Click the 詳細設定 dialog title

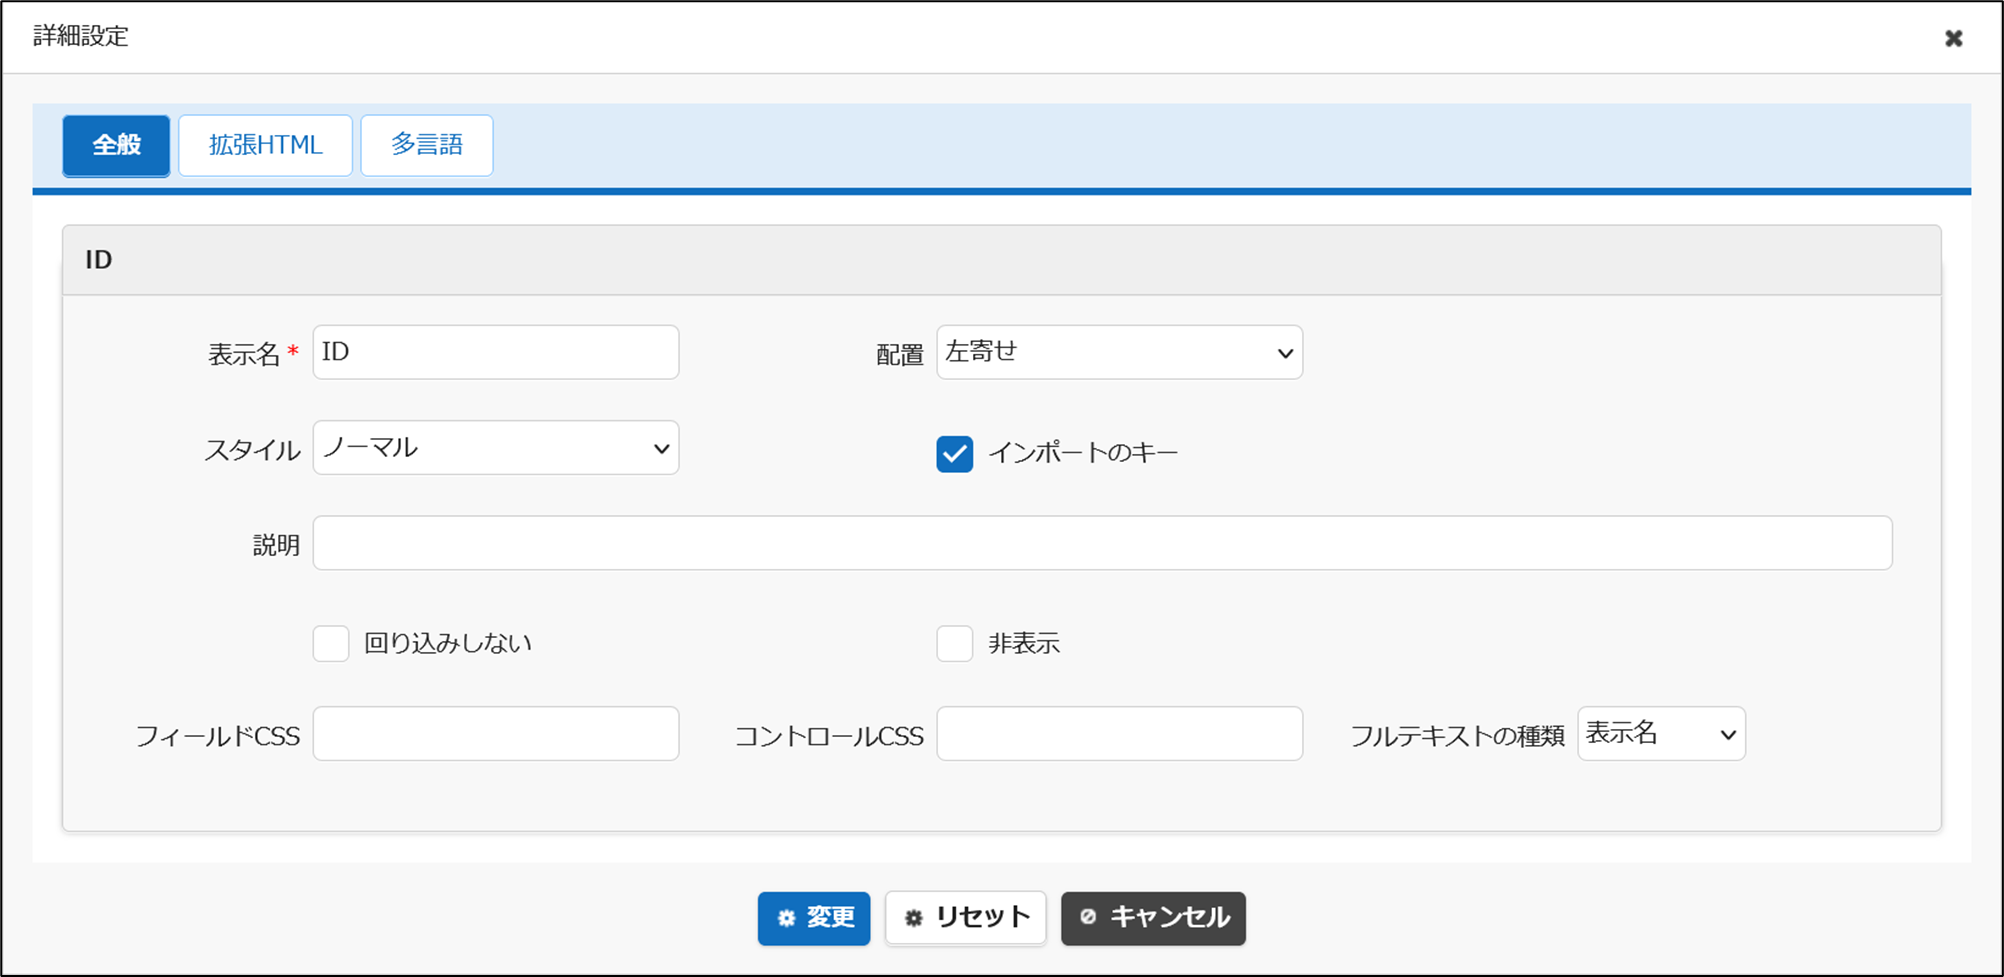tap(81, 37)
